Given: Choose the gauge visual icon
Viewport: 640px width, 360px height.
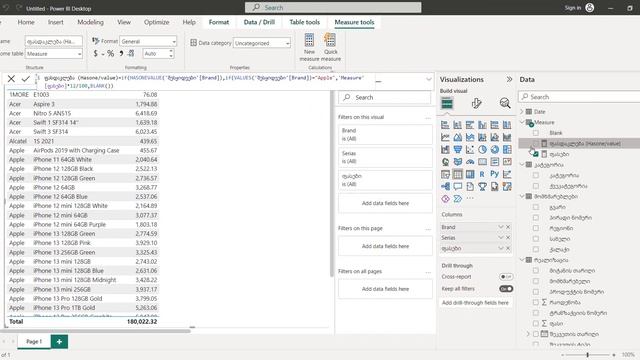Looking at the screenshot, I should coord(470,162).
